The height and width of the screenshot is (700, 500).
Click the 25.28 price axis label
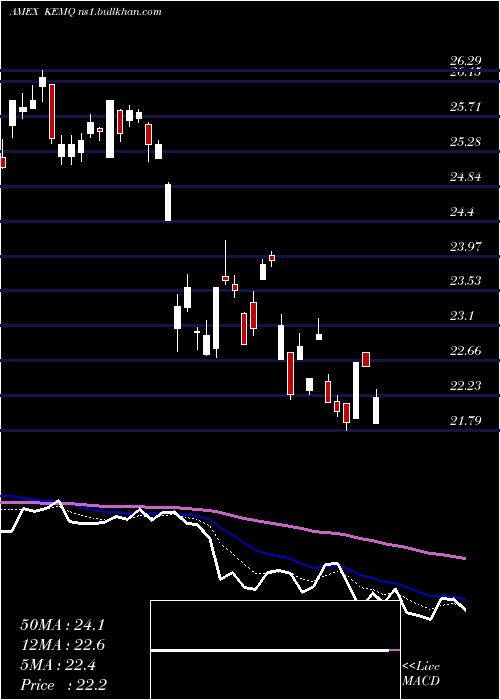point(466,142)
